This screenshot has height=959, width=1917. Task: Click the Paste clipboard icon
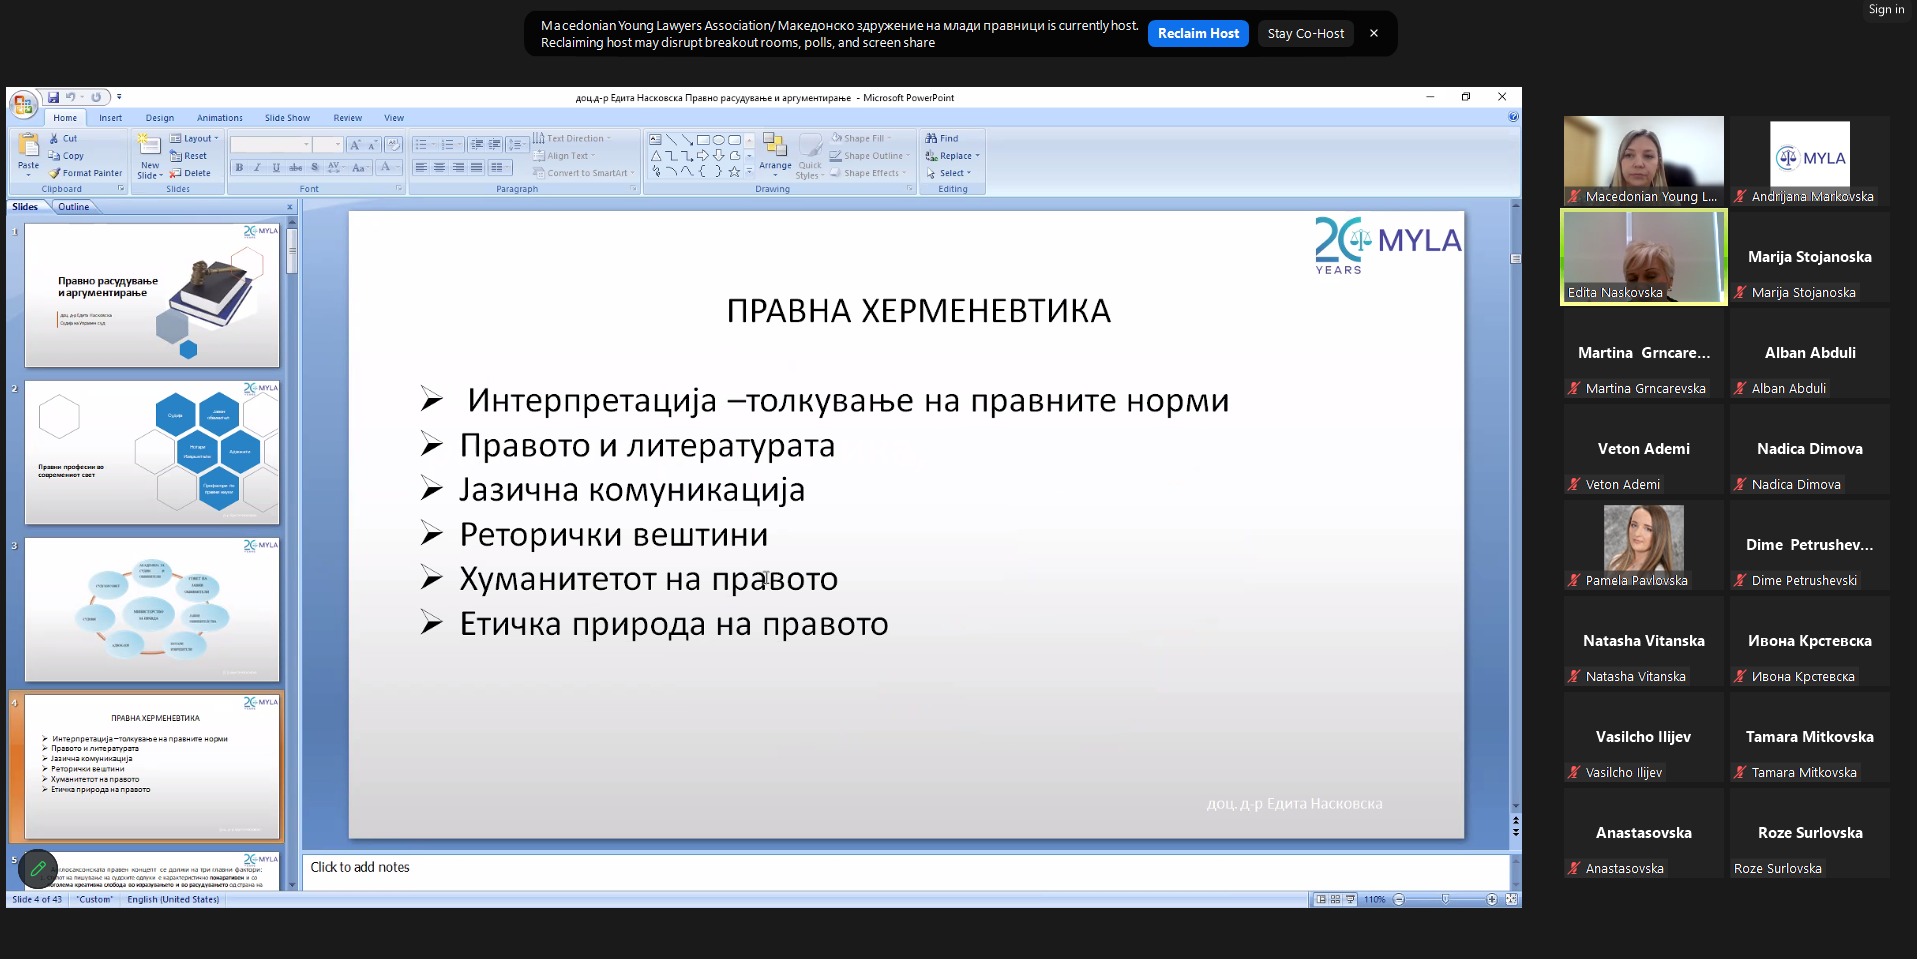(x=29, y=146)
